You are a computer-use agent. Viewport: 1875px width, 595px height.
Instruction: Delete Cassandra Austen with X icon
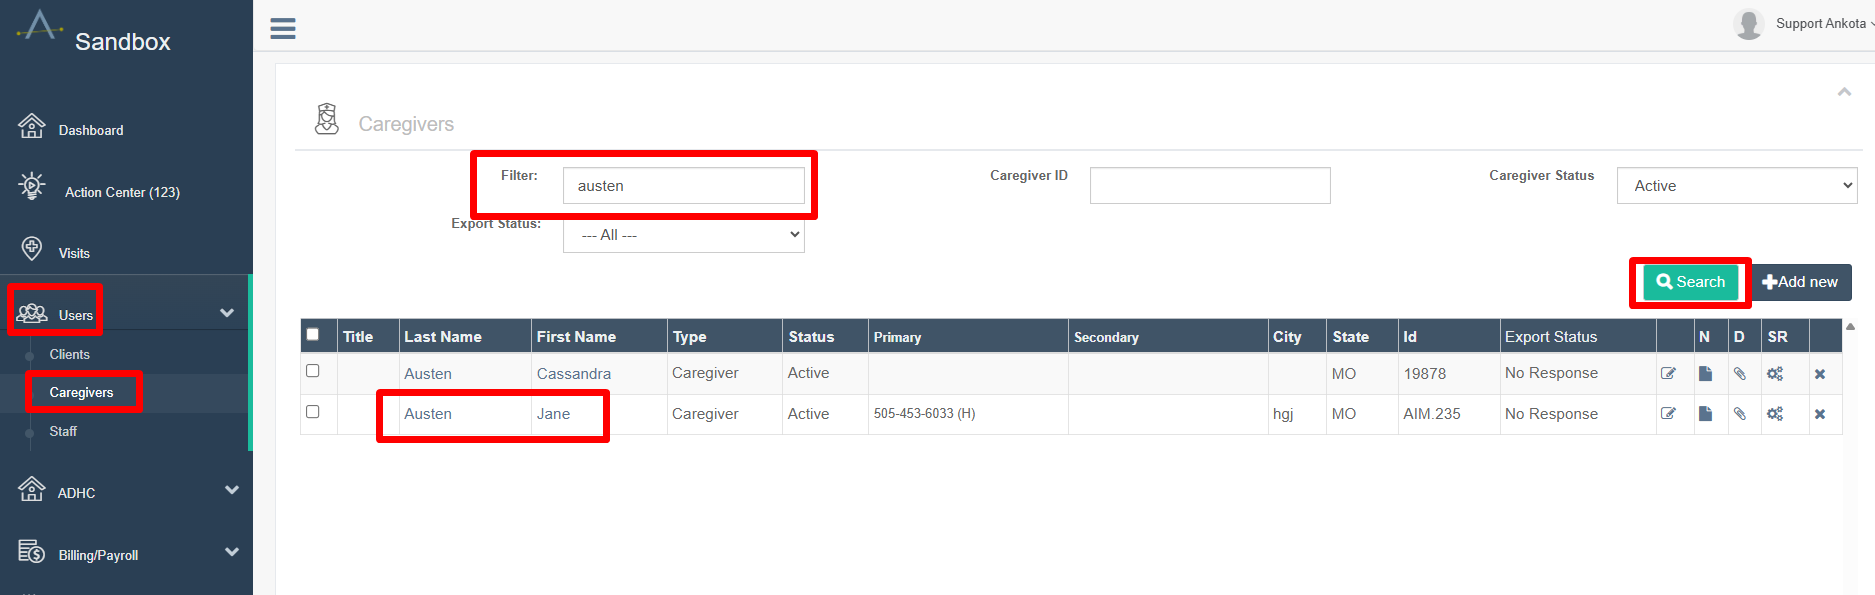(x=1820, y=374)
